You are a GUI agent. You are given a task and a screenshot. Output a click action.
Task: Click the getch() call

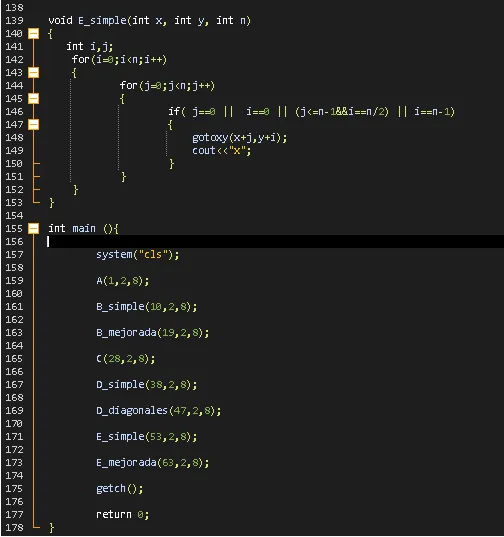coord(120,489)
